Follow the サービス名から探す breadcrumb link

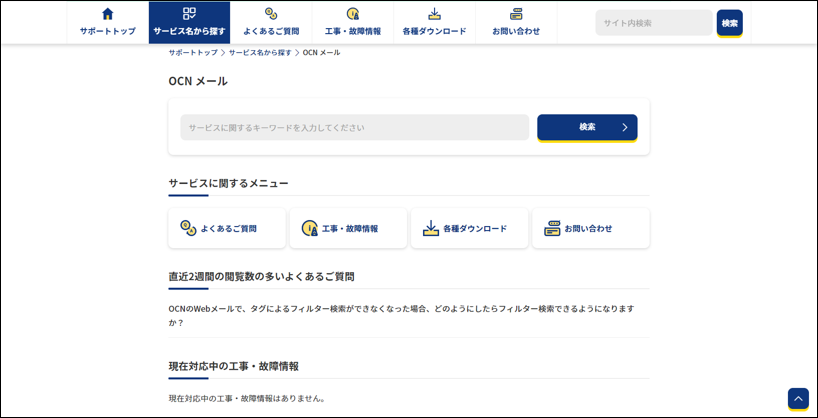point(260,52)
